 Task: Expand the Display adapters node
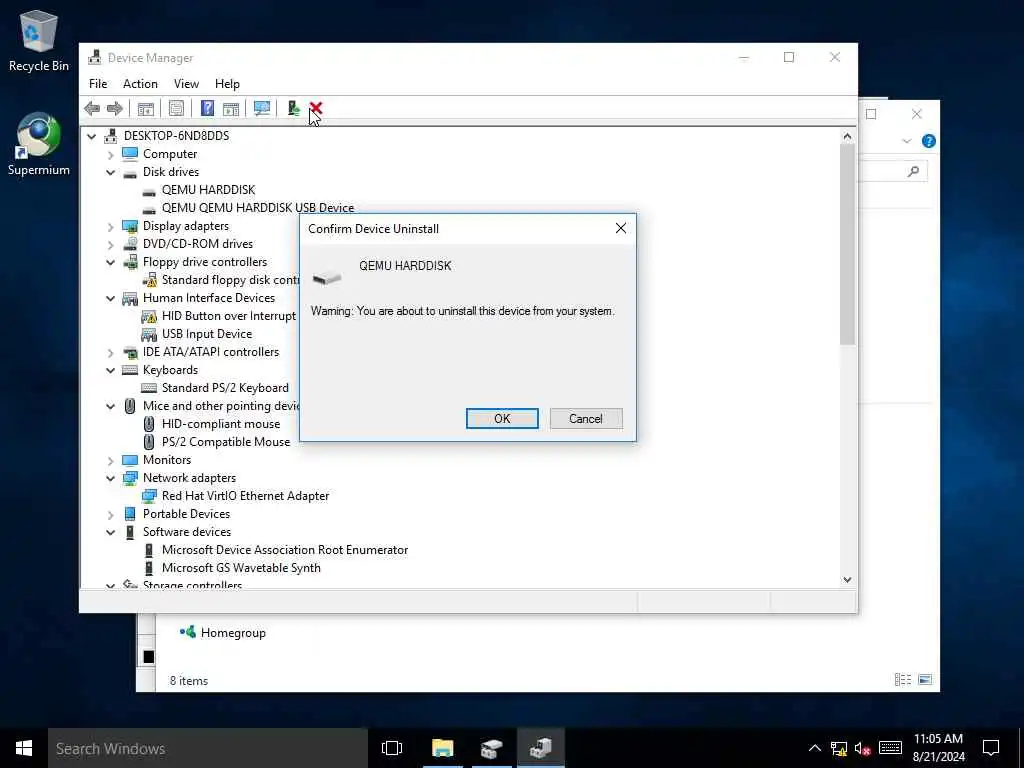click(x=110, y=226)
